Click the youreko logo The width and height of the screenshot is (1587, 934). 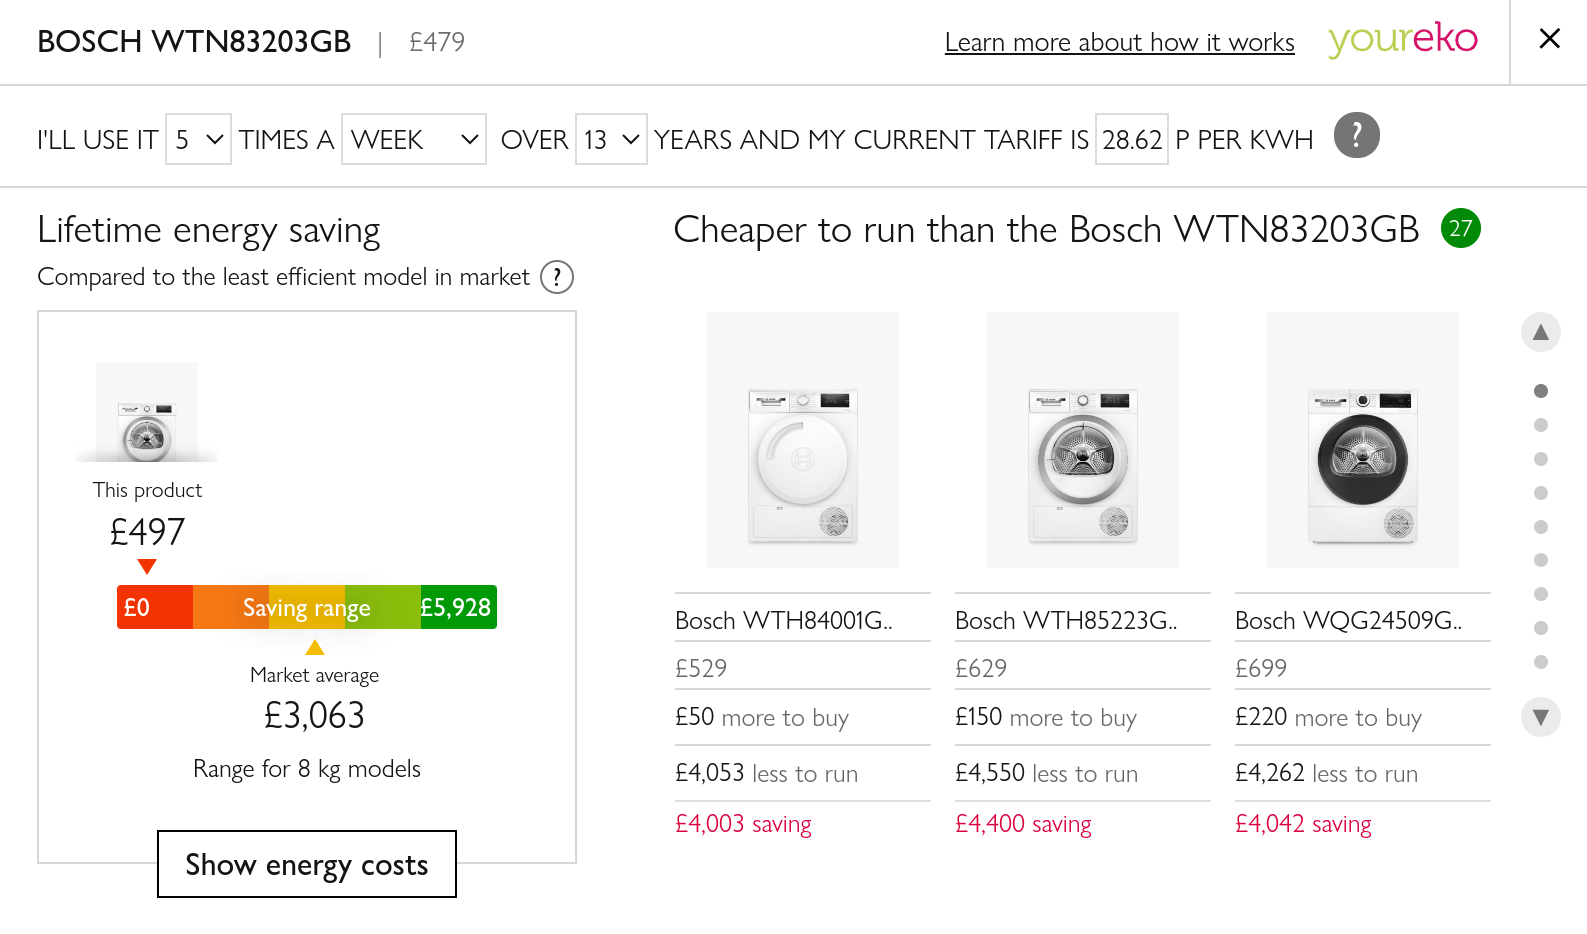coord(1402,39)
